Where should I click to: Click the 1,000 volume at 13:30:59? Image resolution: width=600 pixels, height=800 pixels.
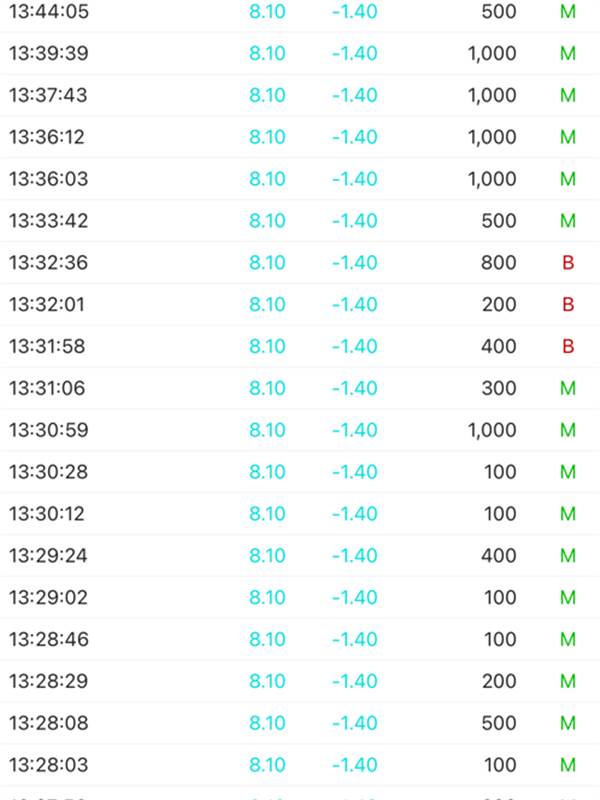point(491,430)
